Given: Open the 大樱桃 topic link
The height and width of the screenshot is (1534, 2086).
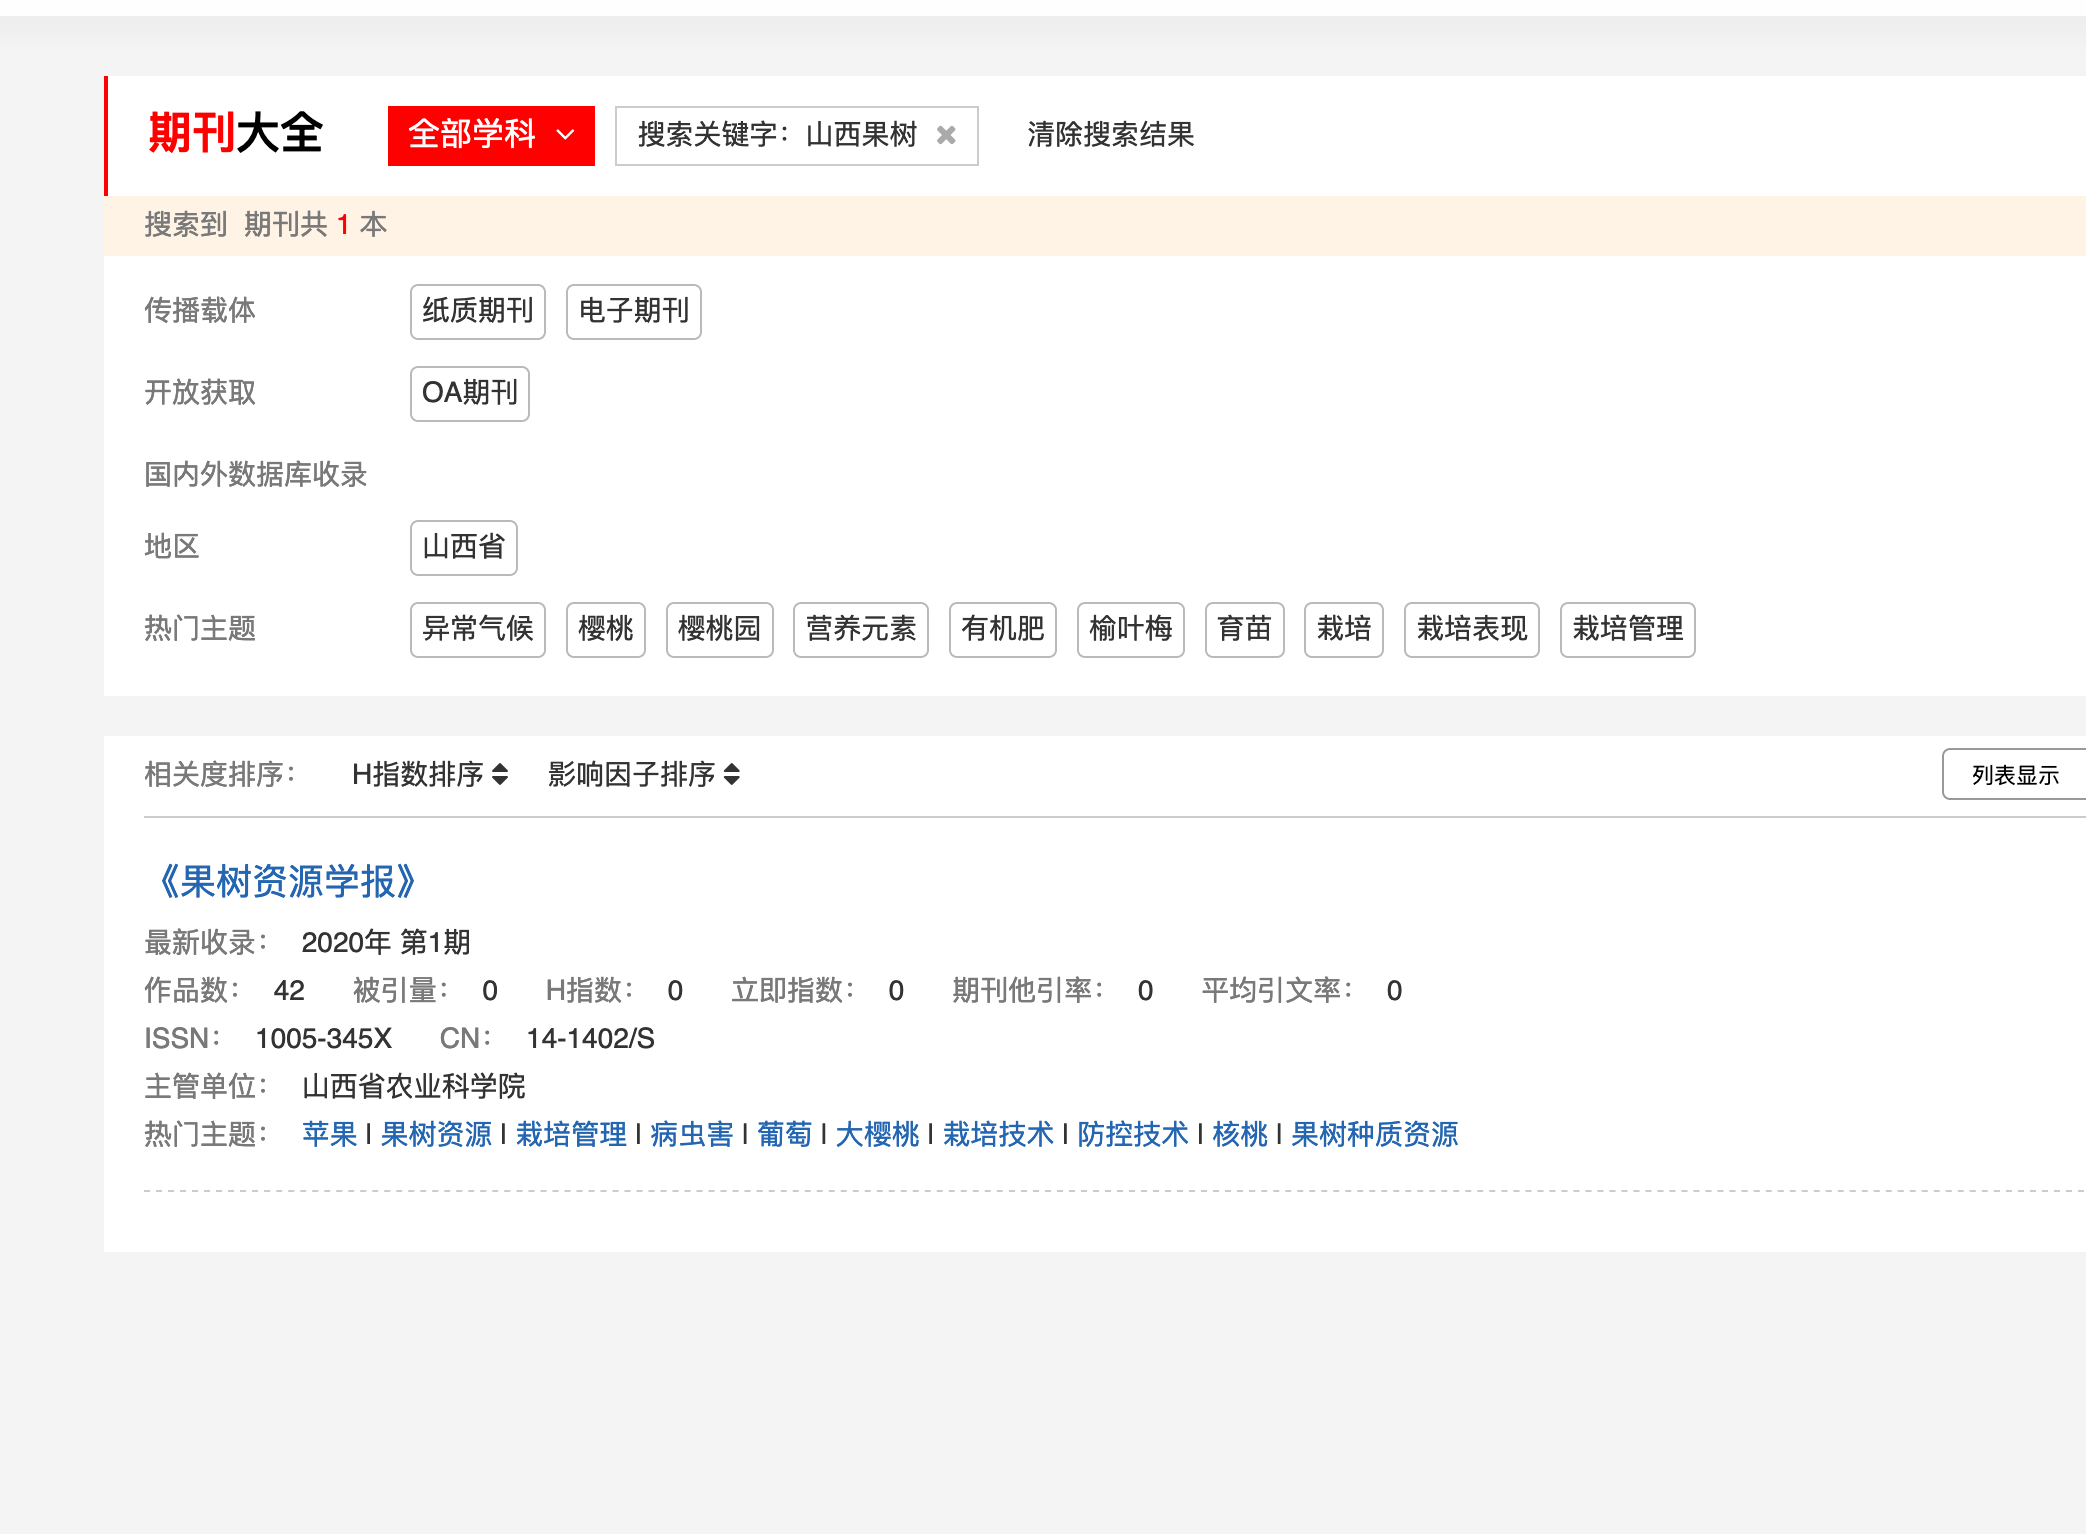Looking at the screenshot, I should [877, 1134].
